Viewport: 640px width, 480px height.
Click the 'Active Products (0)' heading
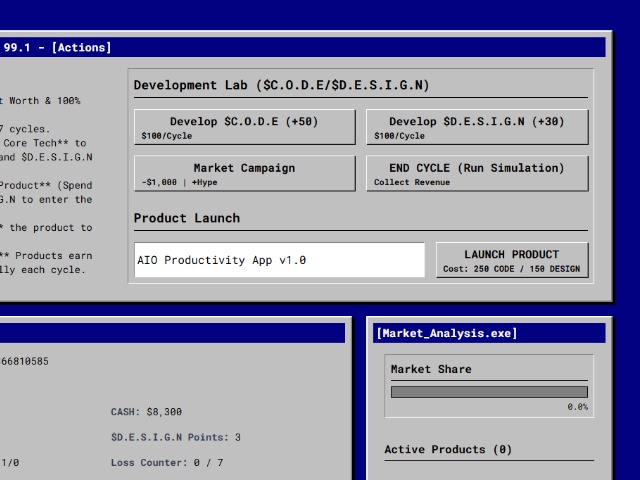[448, 449]
